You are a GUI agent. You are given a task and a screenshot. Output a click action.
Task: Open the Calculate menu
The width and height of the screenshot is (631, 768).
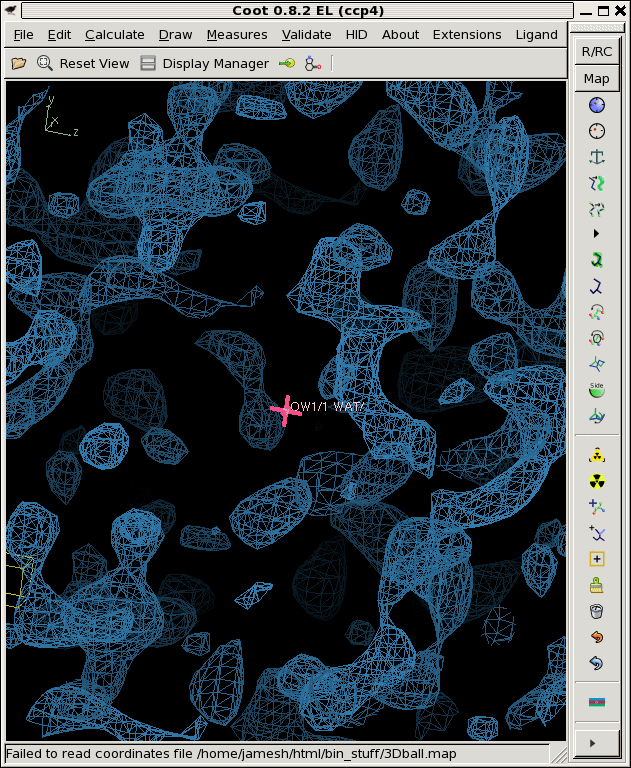[x=114, y=35]
